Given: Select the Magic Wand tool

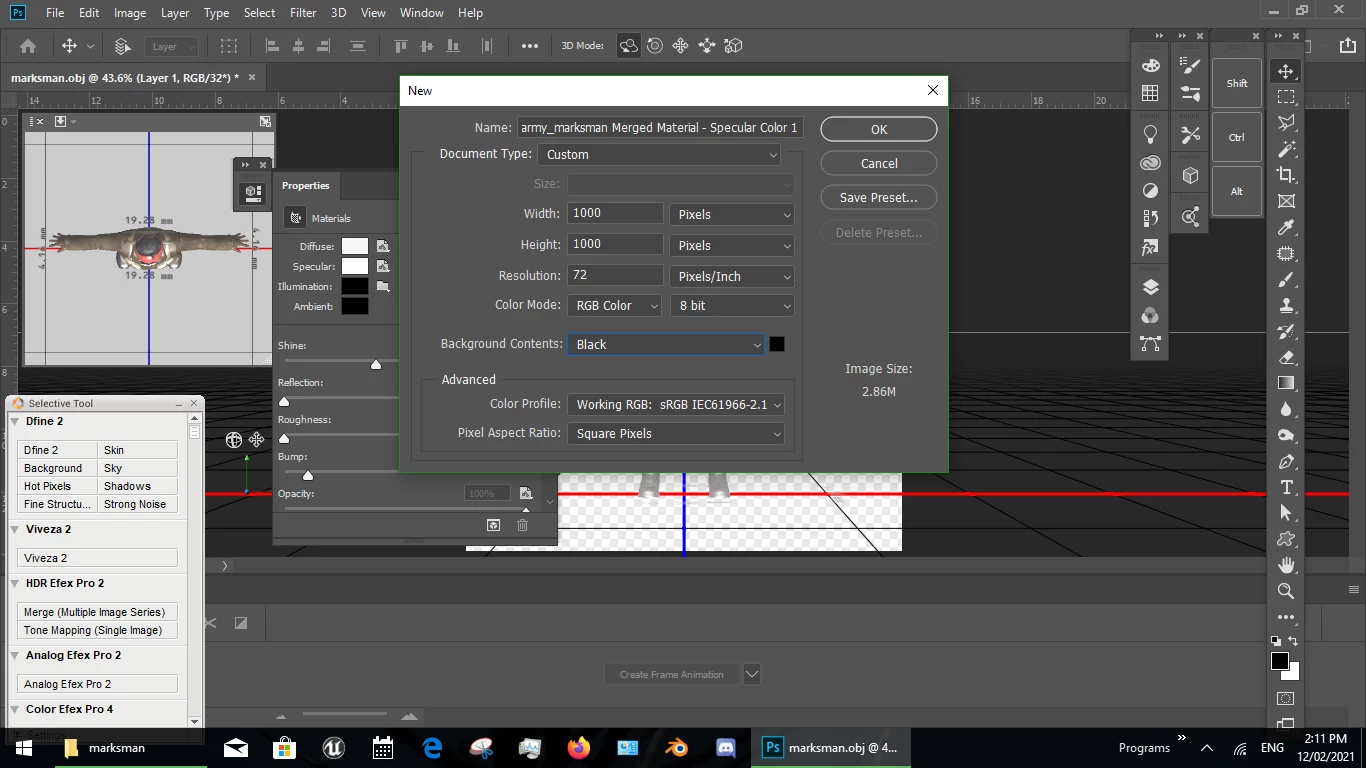Looking at the screenshot, I should [x=1286, y=149].
